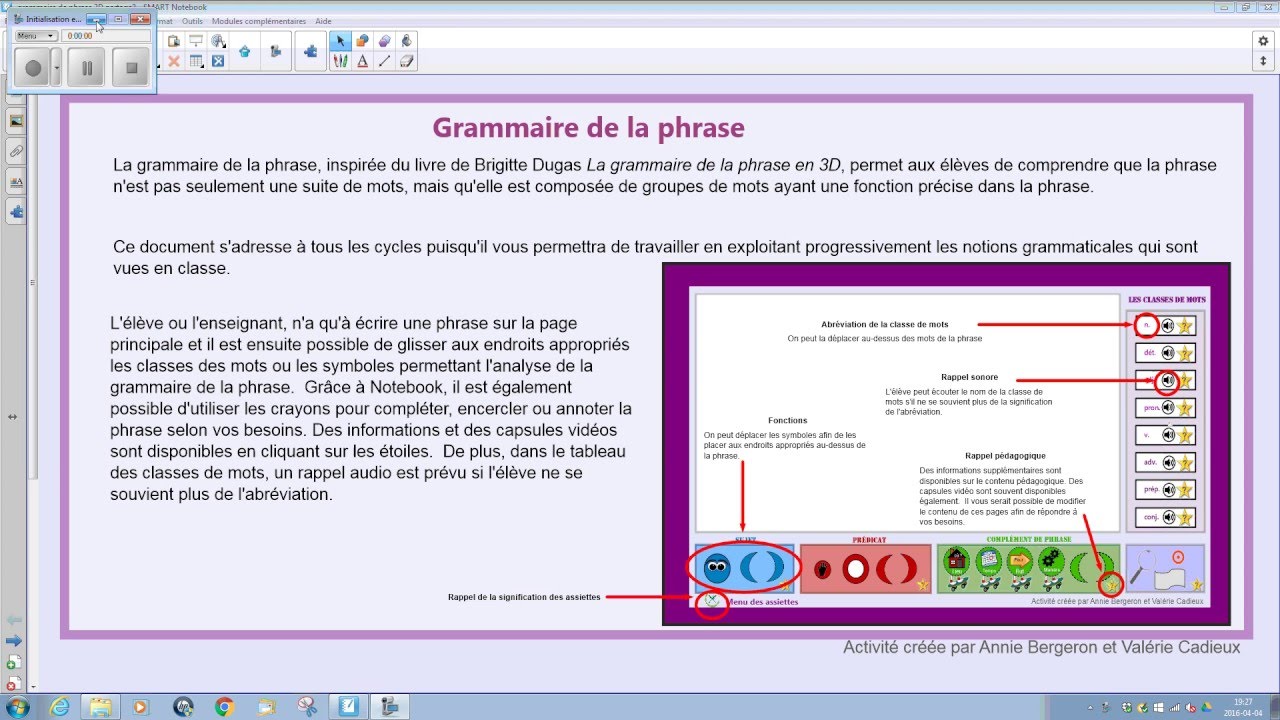This screenshot has height=720, width=1280.
Task: Click the purple tool beside Shapes
Action: [384, 41]
